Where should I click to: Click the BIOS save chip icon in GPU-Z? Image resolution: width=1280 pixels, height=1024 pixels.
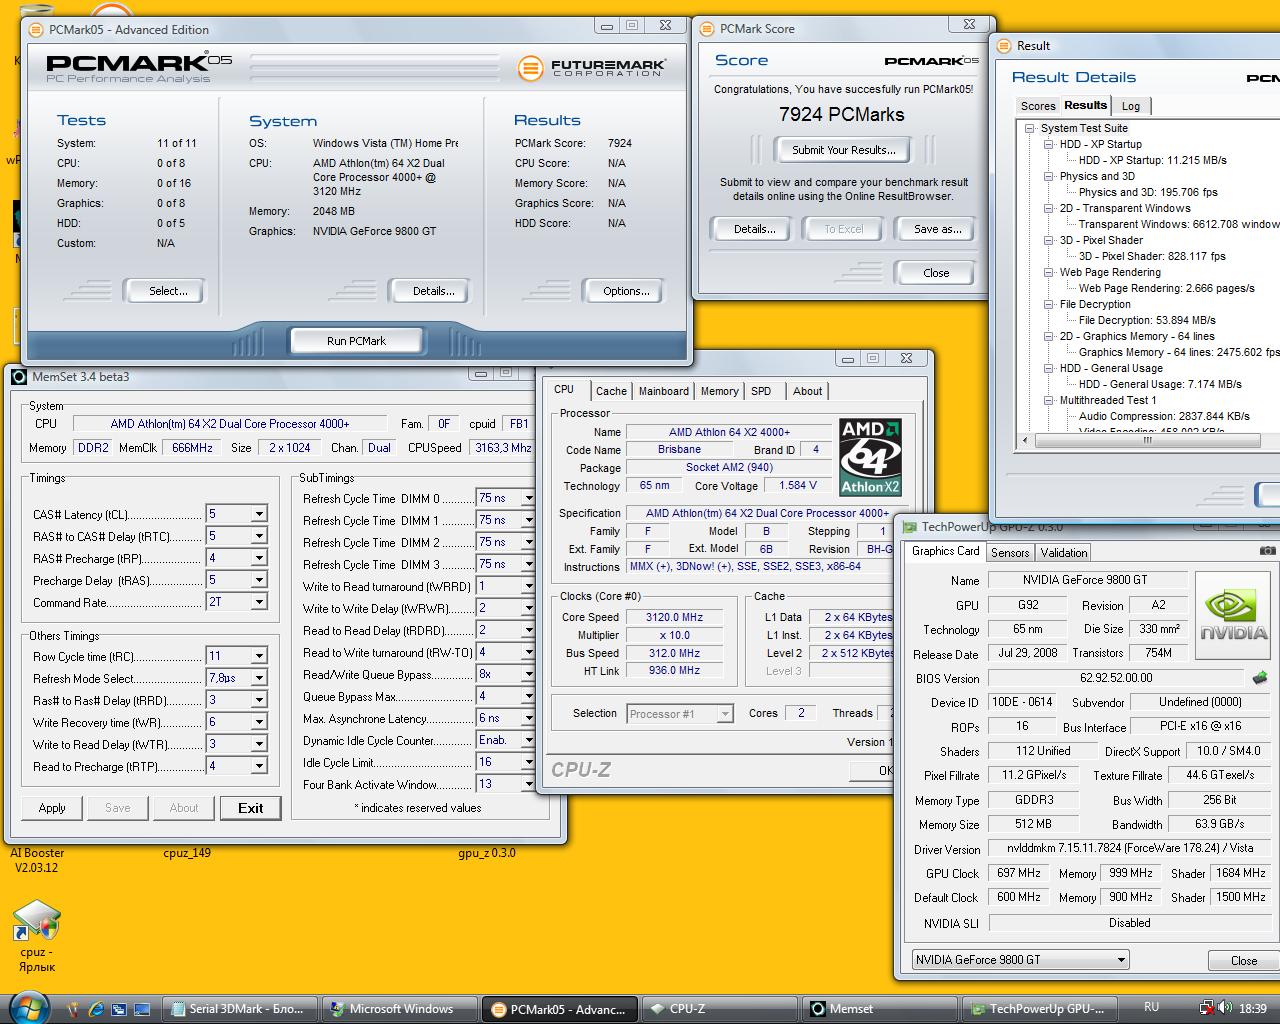coord(1260,678)
